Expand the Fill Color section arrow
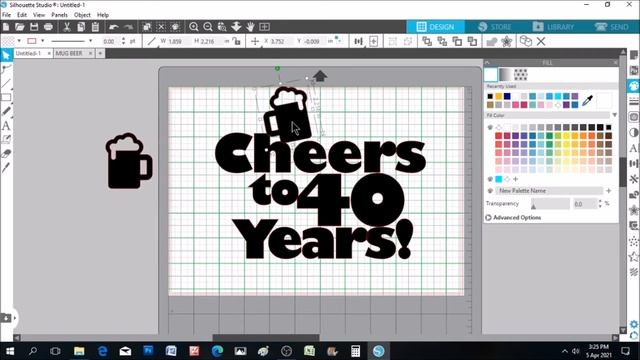This screenshot has width=640, height=360. click(614, 116)
